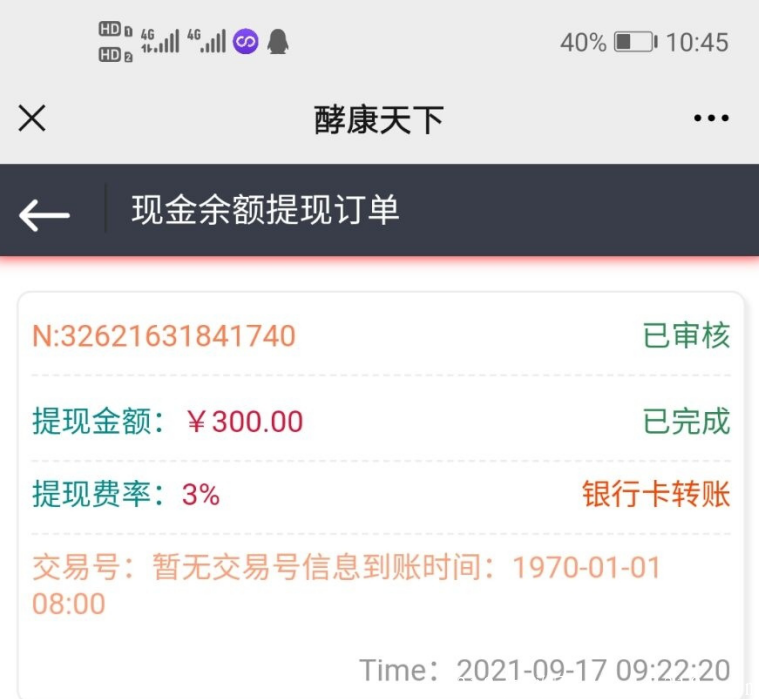Tap the QQ penguin status icon

point(277,42)
